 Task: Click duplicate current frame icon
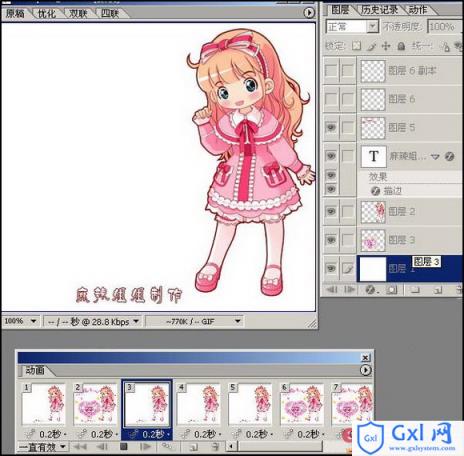(194, 446)
